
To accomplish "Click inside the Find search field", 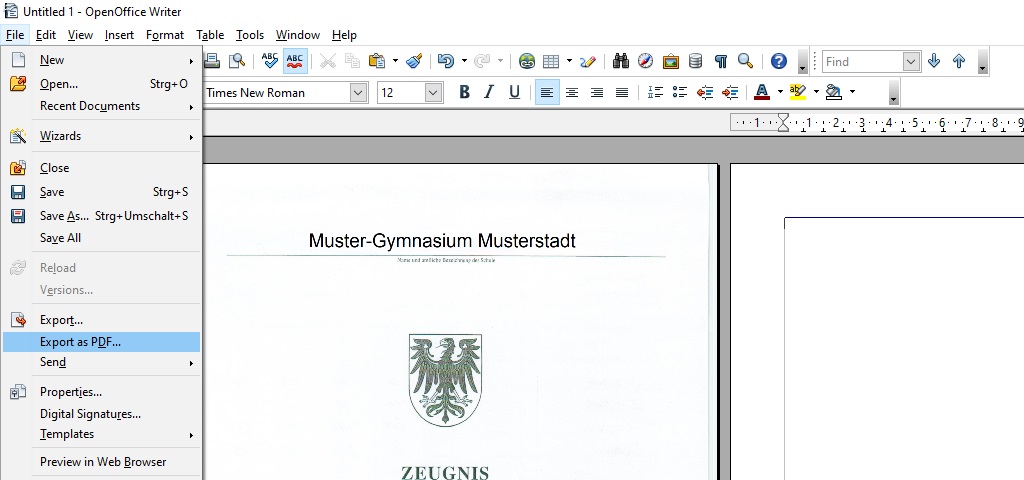I will 860,61.
